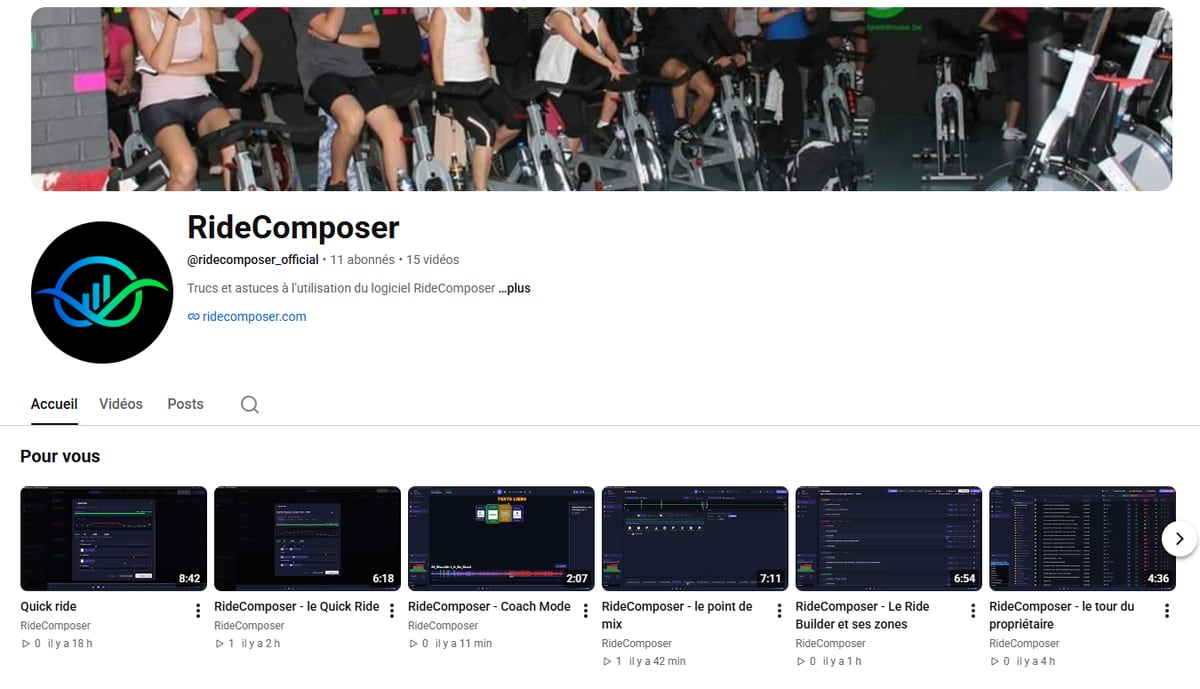Open options menu for Quick ride video

pos(198,610)
